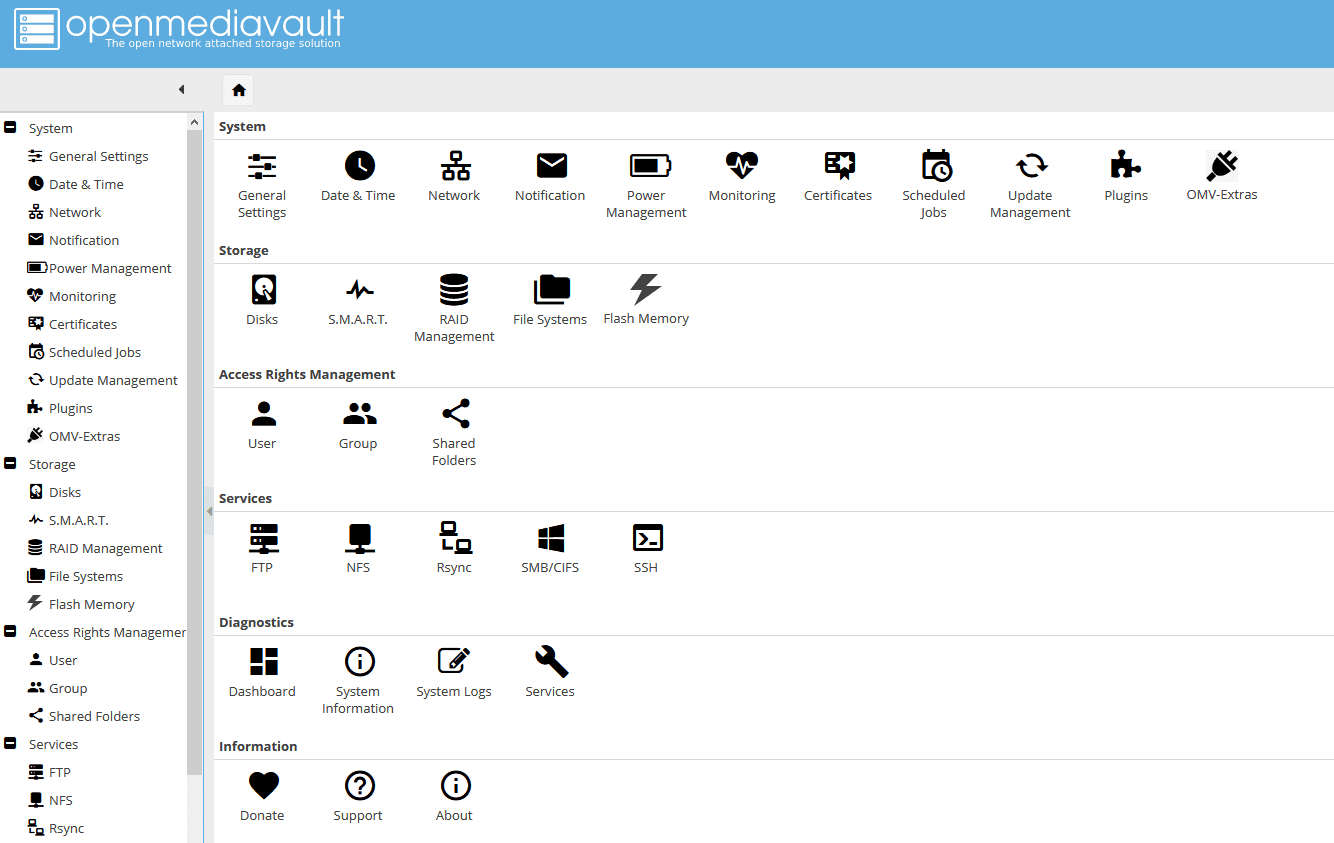The image size is (1334, 843).
Task: Select Shared Folders in the sidebar tree
Action: pos(94,716)
